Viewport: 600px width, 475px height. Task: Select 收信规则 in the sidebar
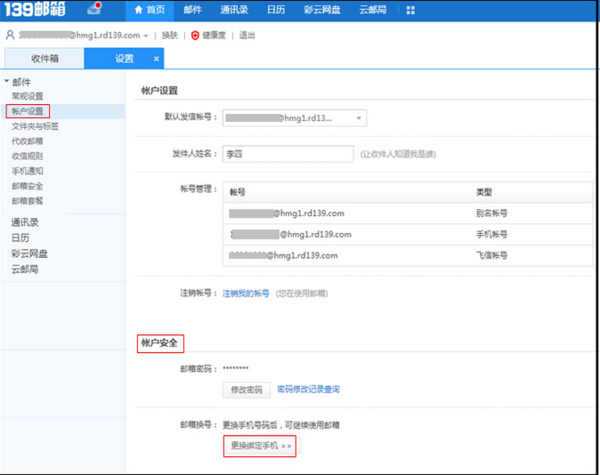point(27,156)
